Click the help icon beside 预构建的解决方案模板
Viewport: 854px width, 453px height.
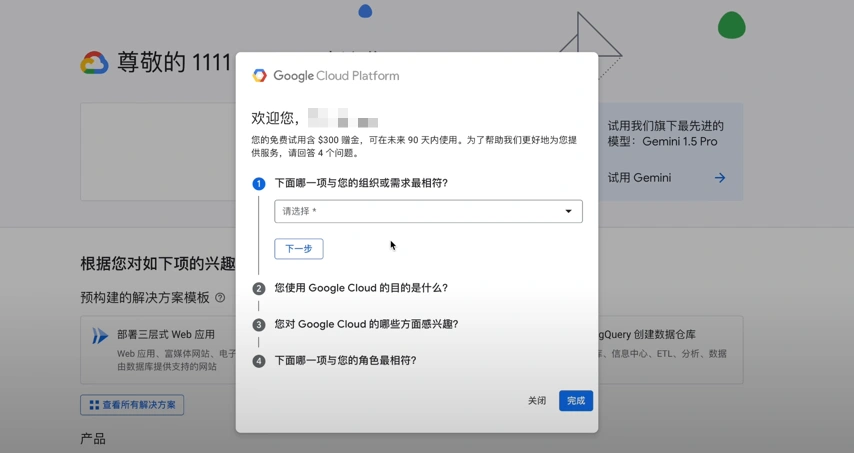[220, 298]
